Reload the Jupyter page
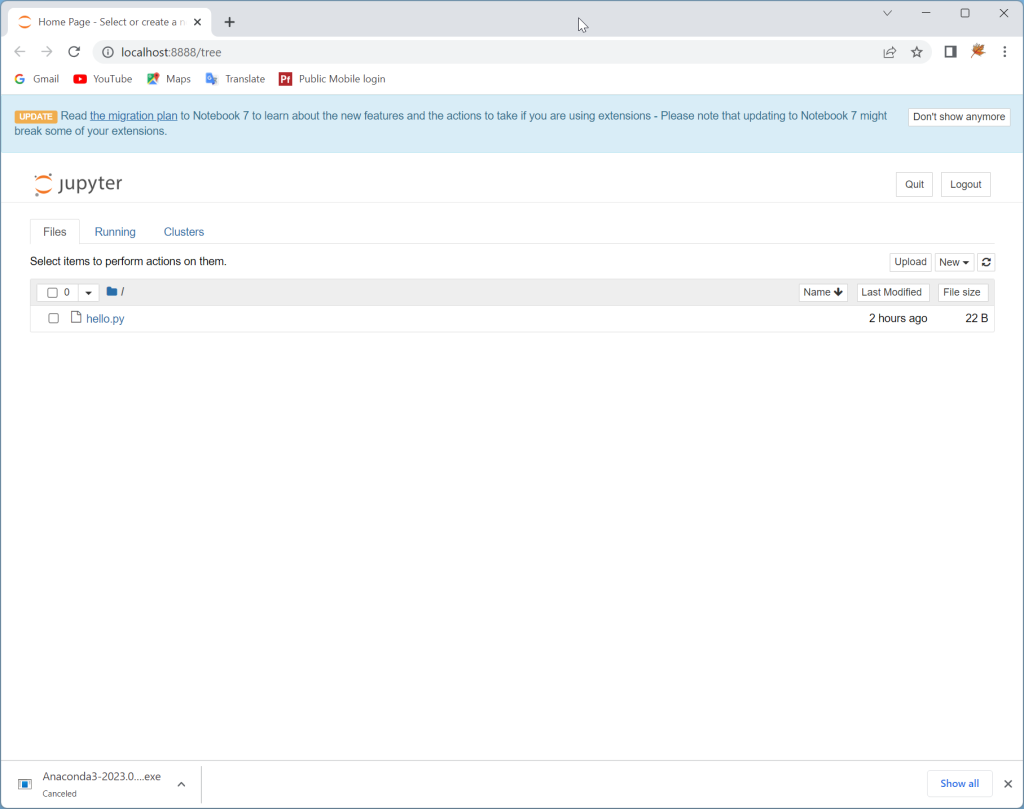 [74, 52]
